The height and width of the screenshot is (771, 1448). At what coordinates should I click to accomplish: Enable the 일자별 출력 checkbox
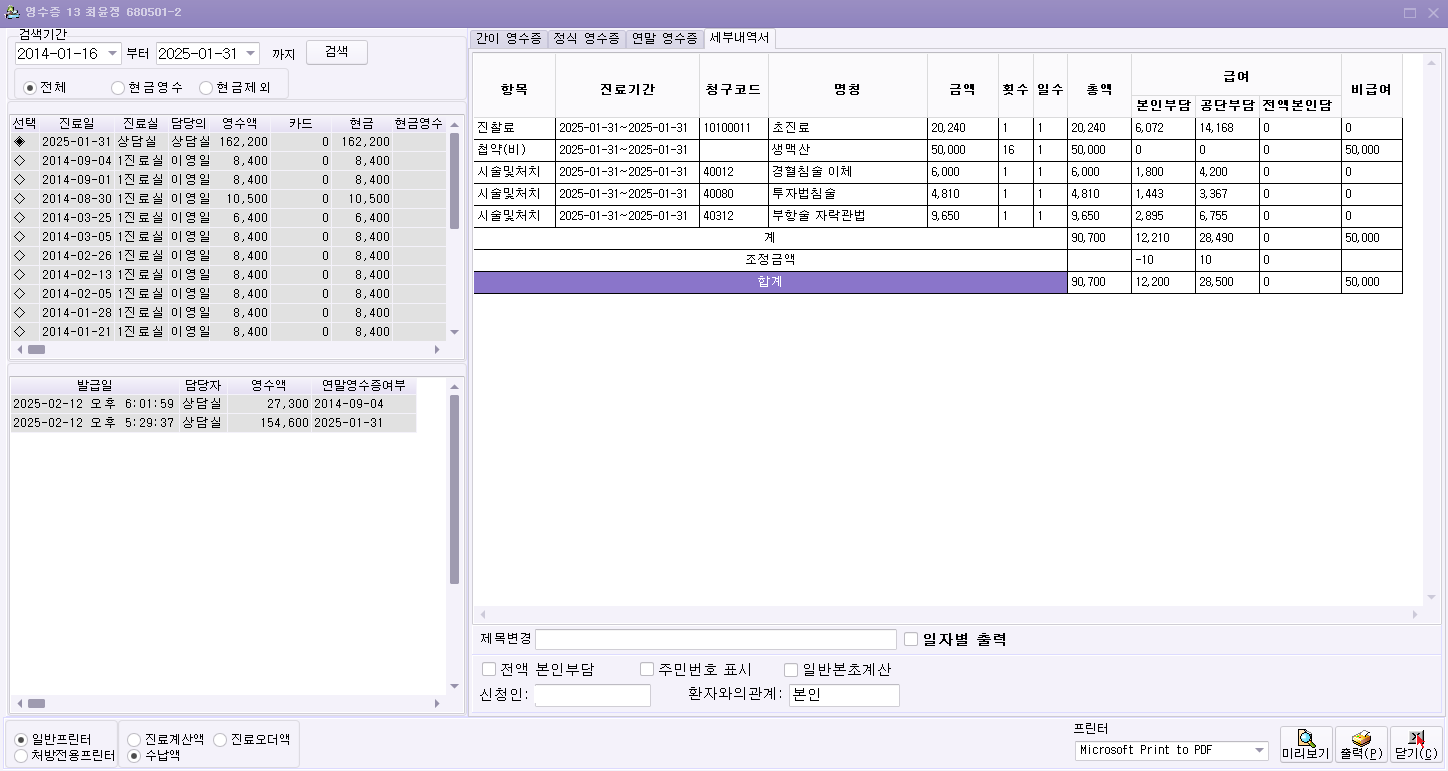click(x=911, y=640)
